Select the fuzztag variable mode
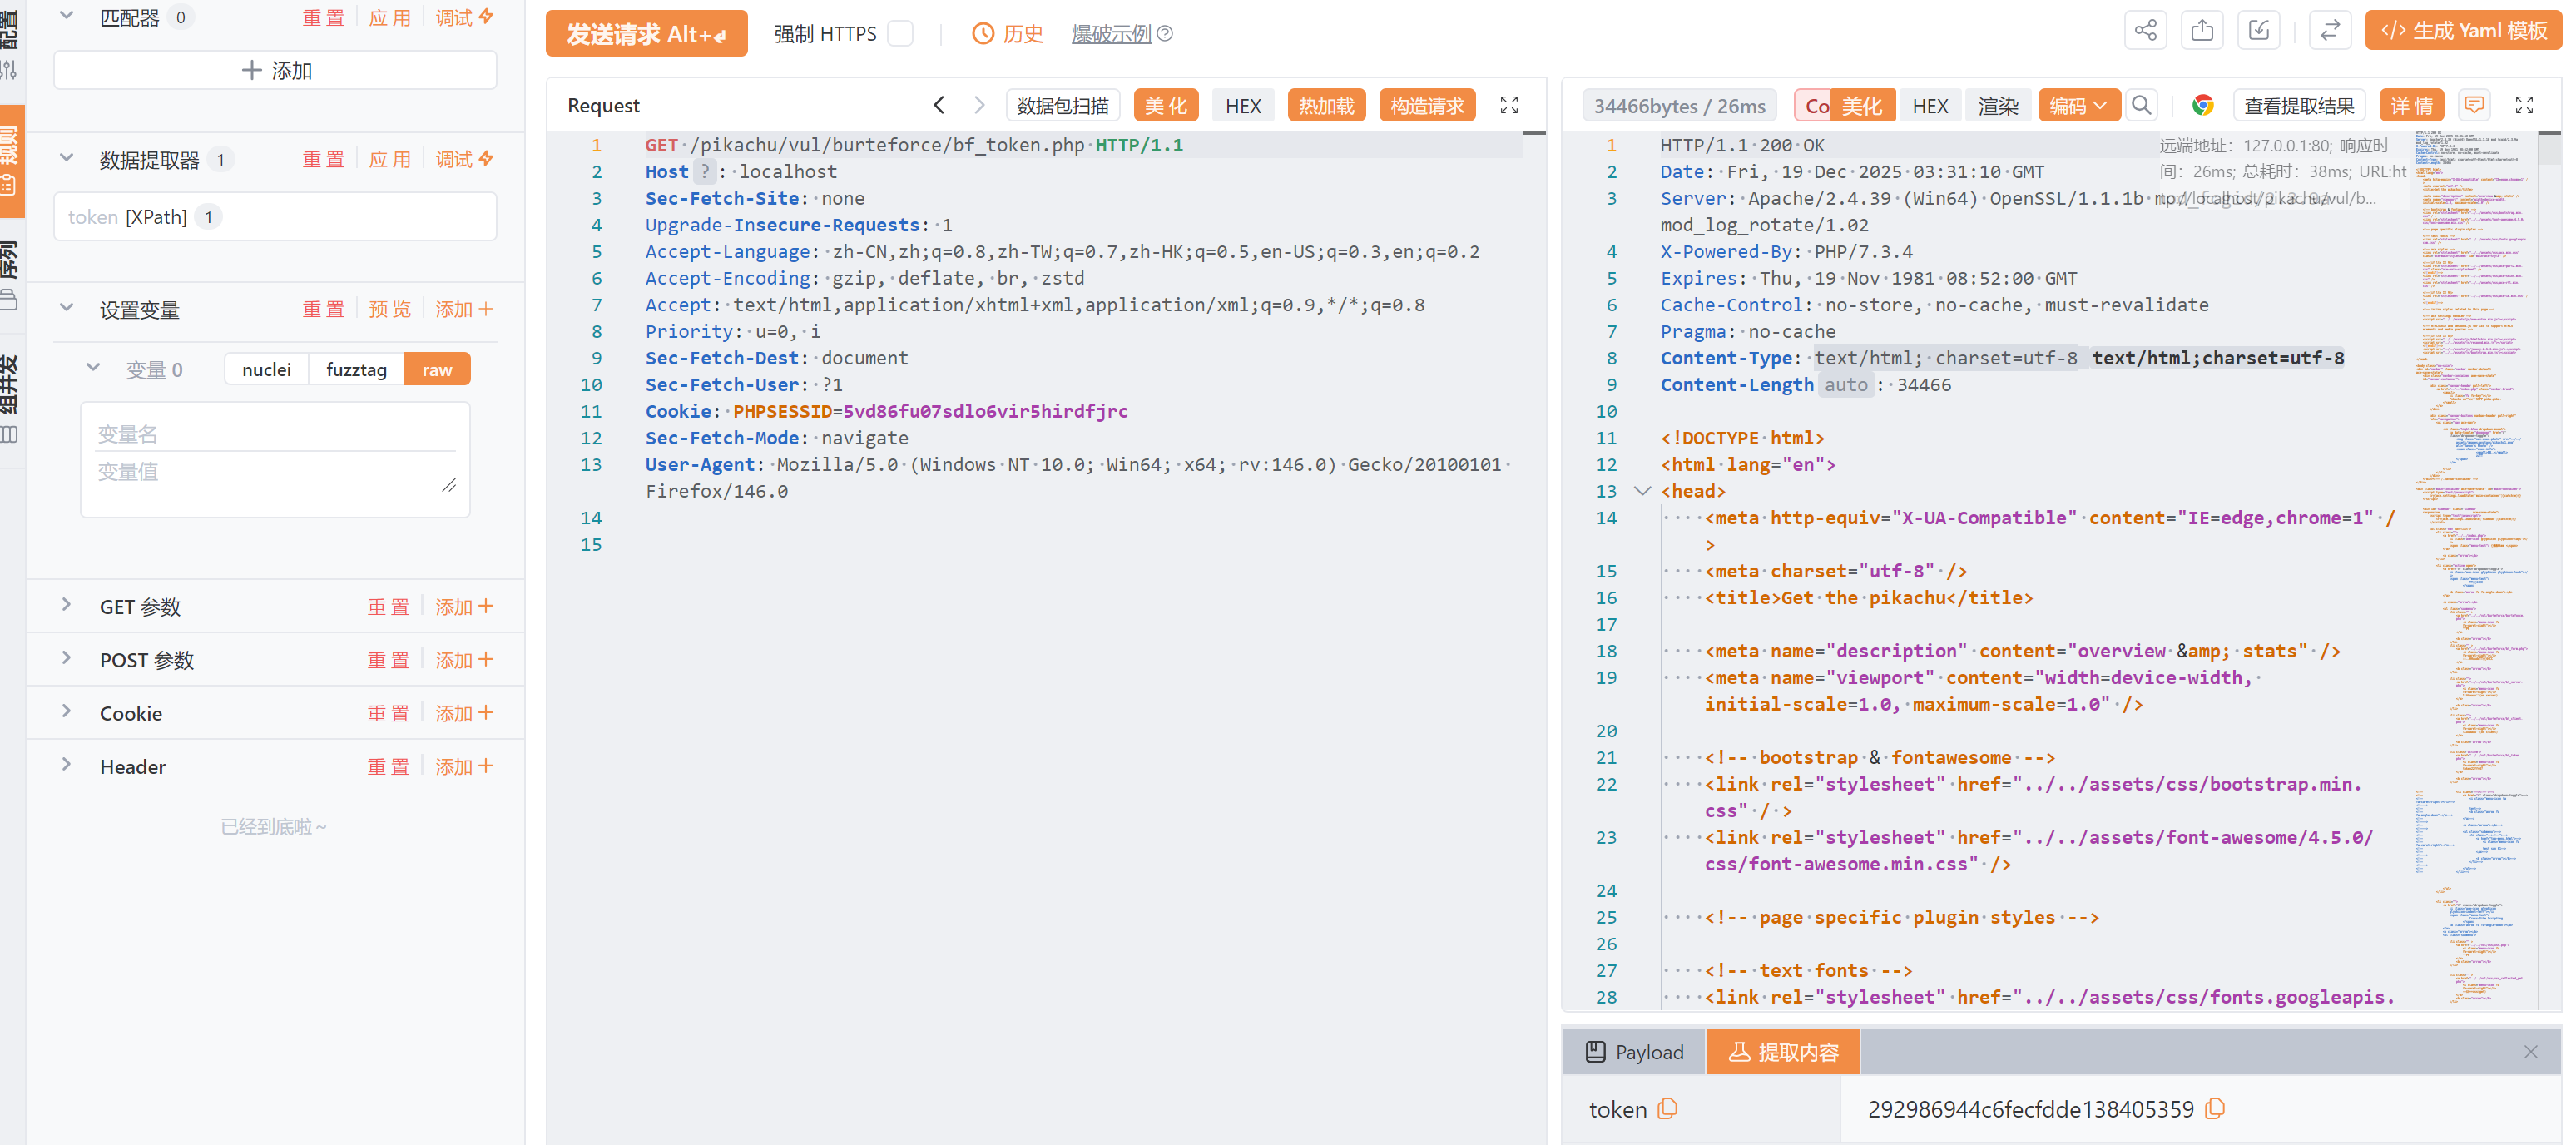The width and height of the screenshot is (2576, 1145). pyautogui.click(x=356, y=370)
